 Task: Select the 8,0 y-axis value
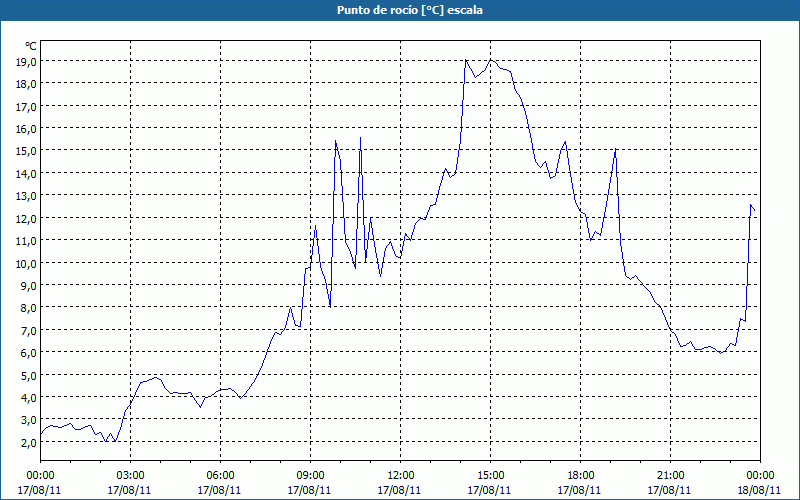(x=29, y=308)
